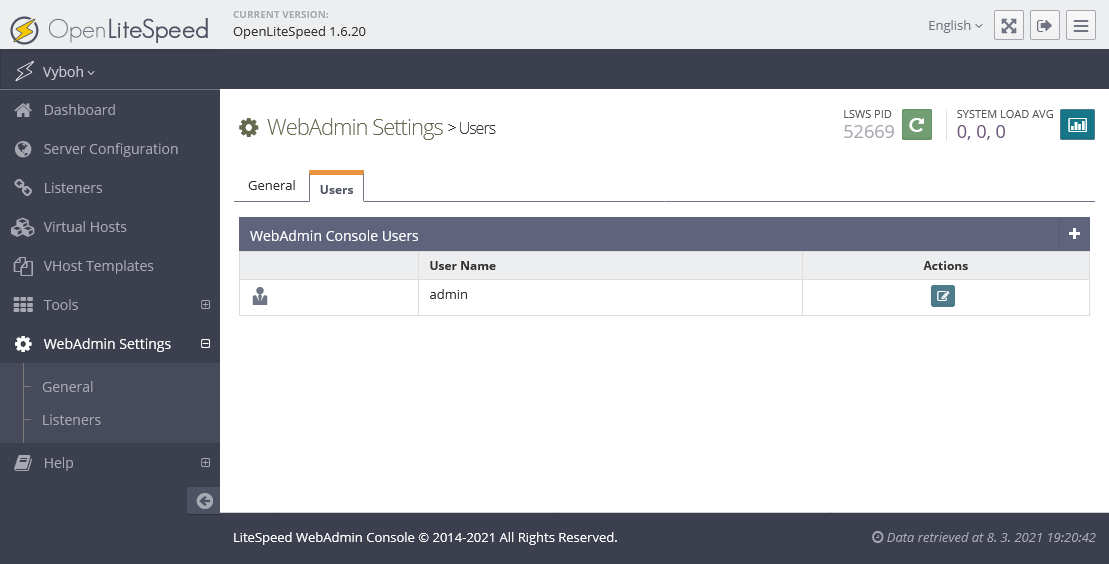Expand the Help menu section
Viewport: 1109px width, 564px height.
(x=205, y=462)
